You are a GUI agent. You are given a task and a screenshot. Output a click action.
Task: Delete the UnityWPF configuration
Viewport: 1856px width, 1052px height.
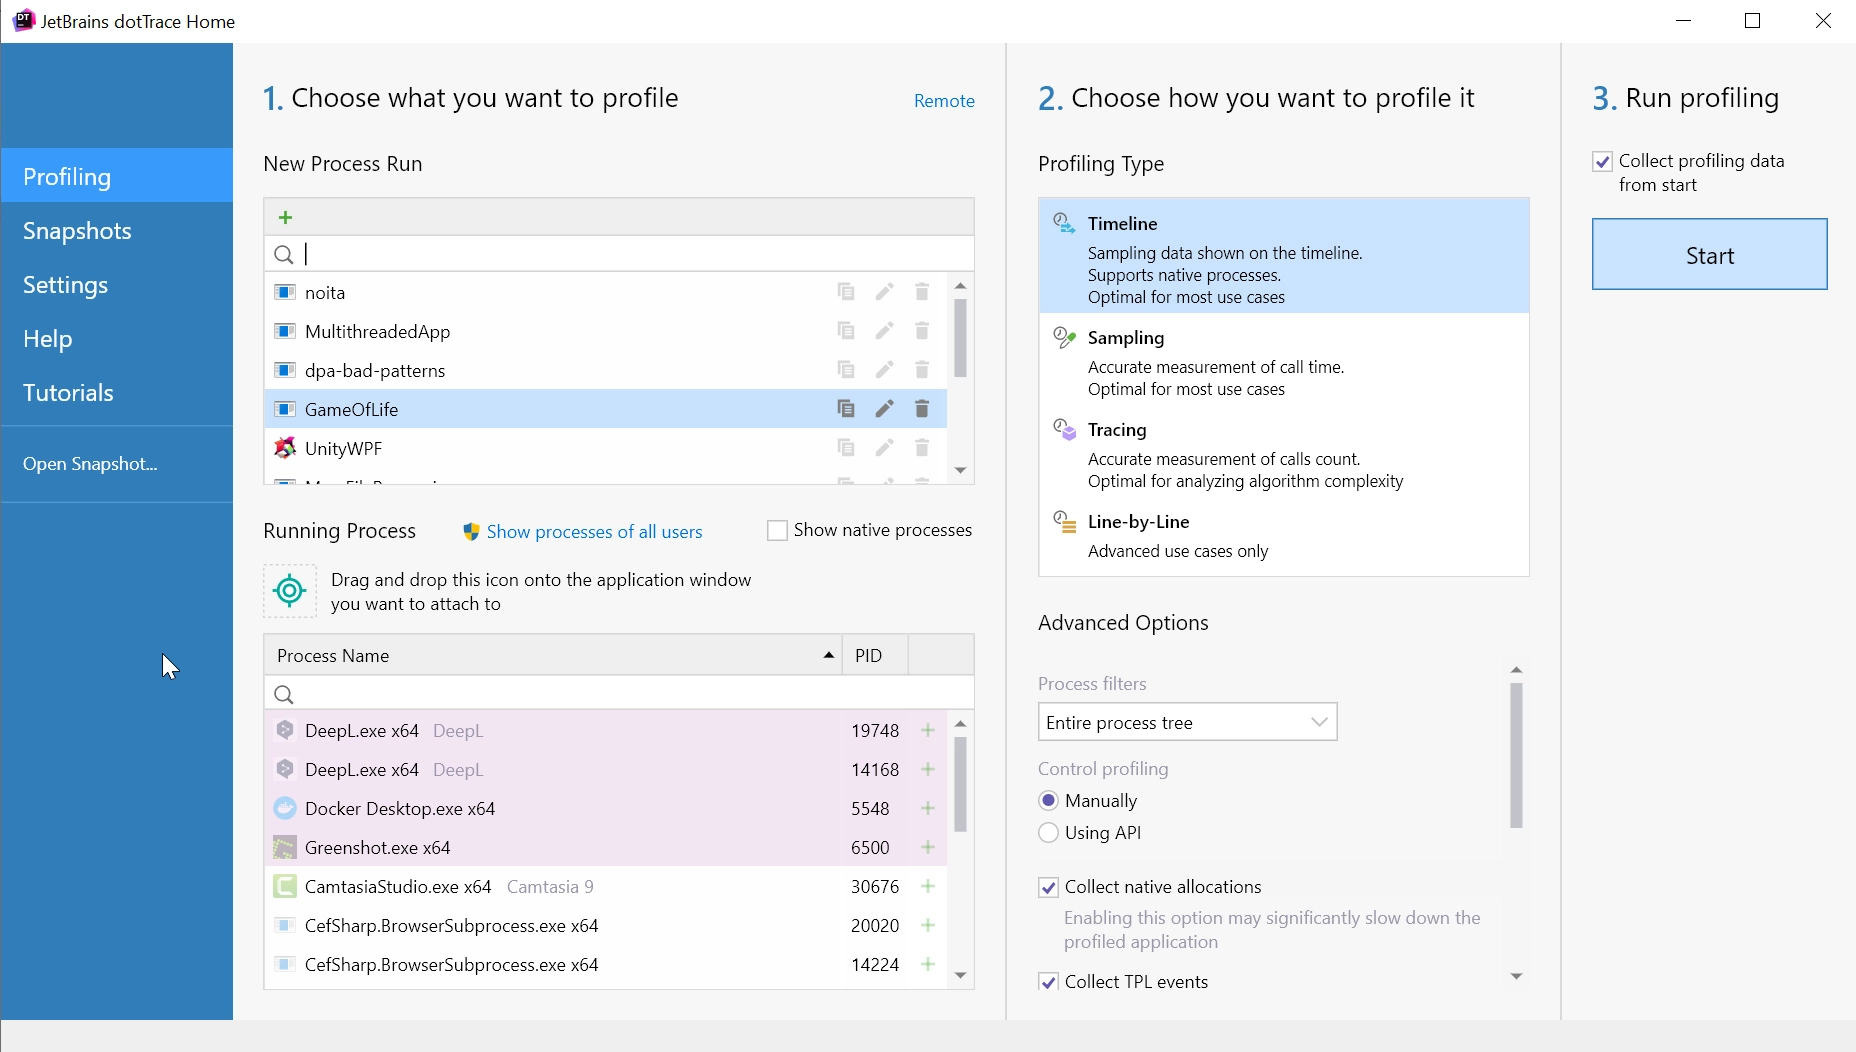pos(922,448)
